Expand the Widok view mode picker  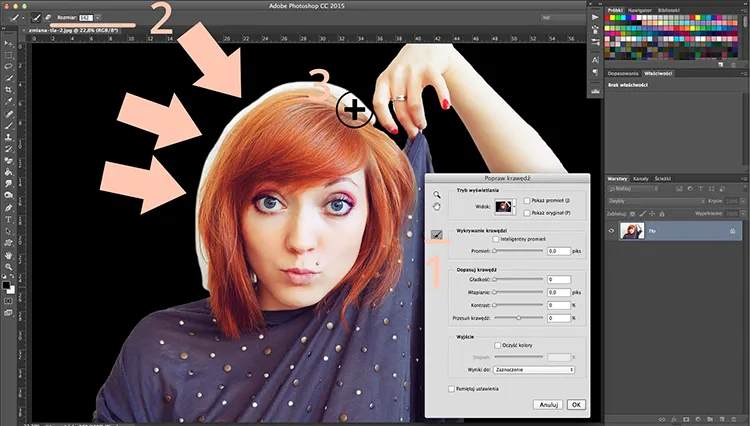(x=506, y=206)
